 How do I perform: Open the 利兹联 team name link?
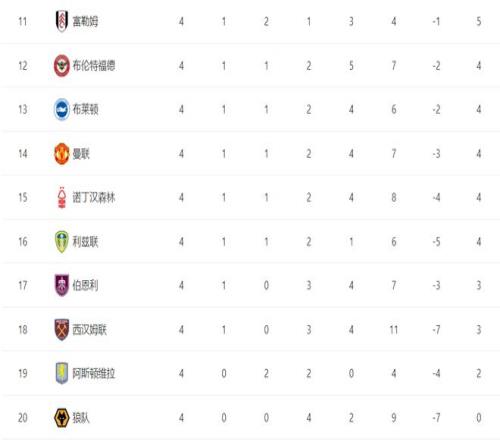[85, 242]
